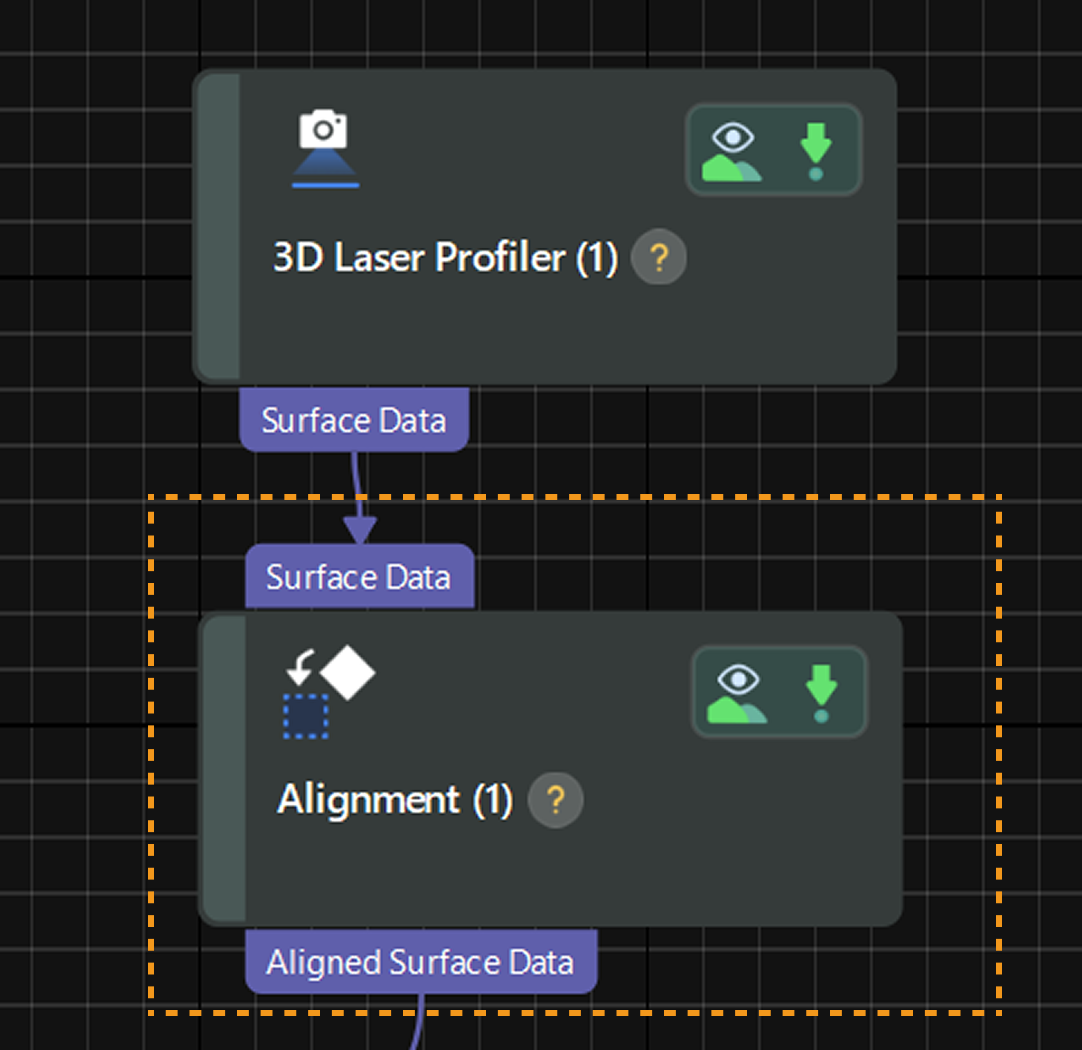Screen dimensions: 1082x1050
Task: Select the 3D Laser Profiler (1) title text
Action: (445, 259)
